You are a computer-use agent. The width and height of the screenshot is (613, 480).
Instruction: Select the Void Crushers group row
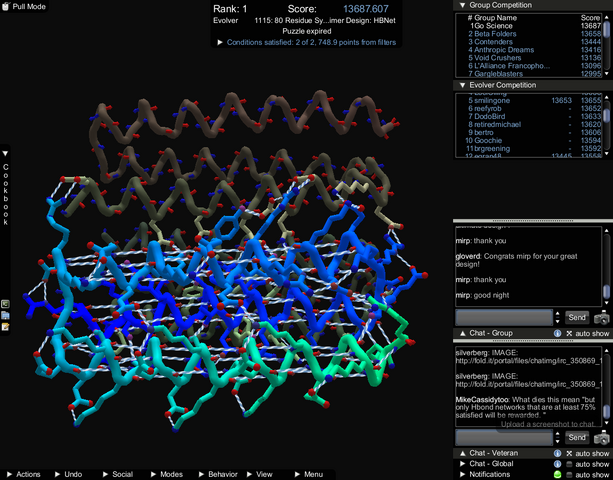[x=529, y=58]
